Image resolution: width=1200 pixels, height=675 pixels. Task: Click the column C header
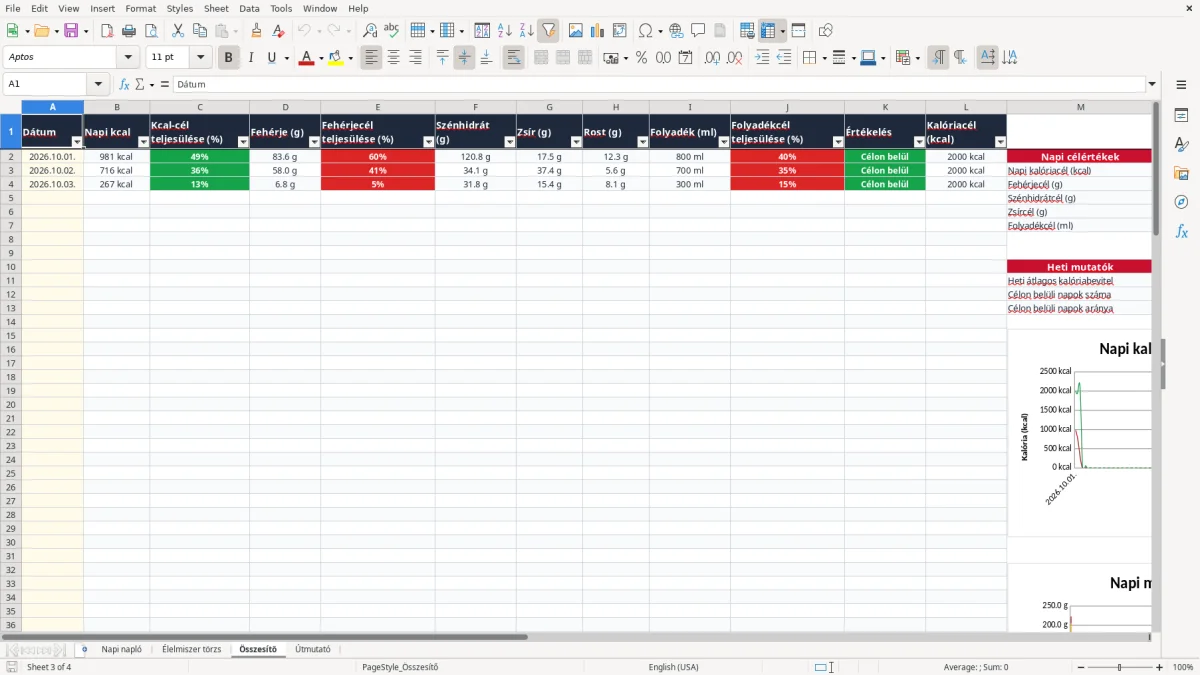point(199,107)
